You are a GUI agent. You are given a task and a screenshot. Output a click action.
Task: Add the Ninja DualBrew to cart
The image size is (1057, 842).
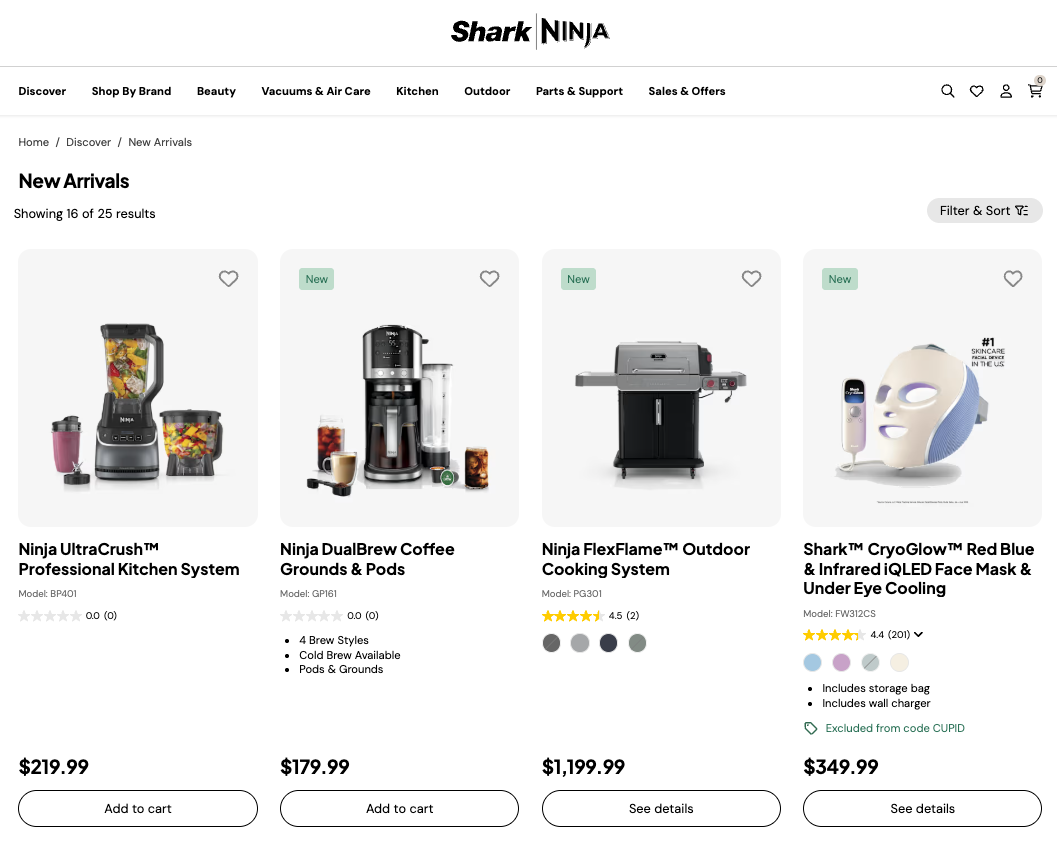399,808
